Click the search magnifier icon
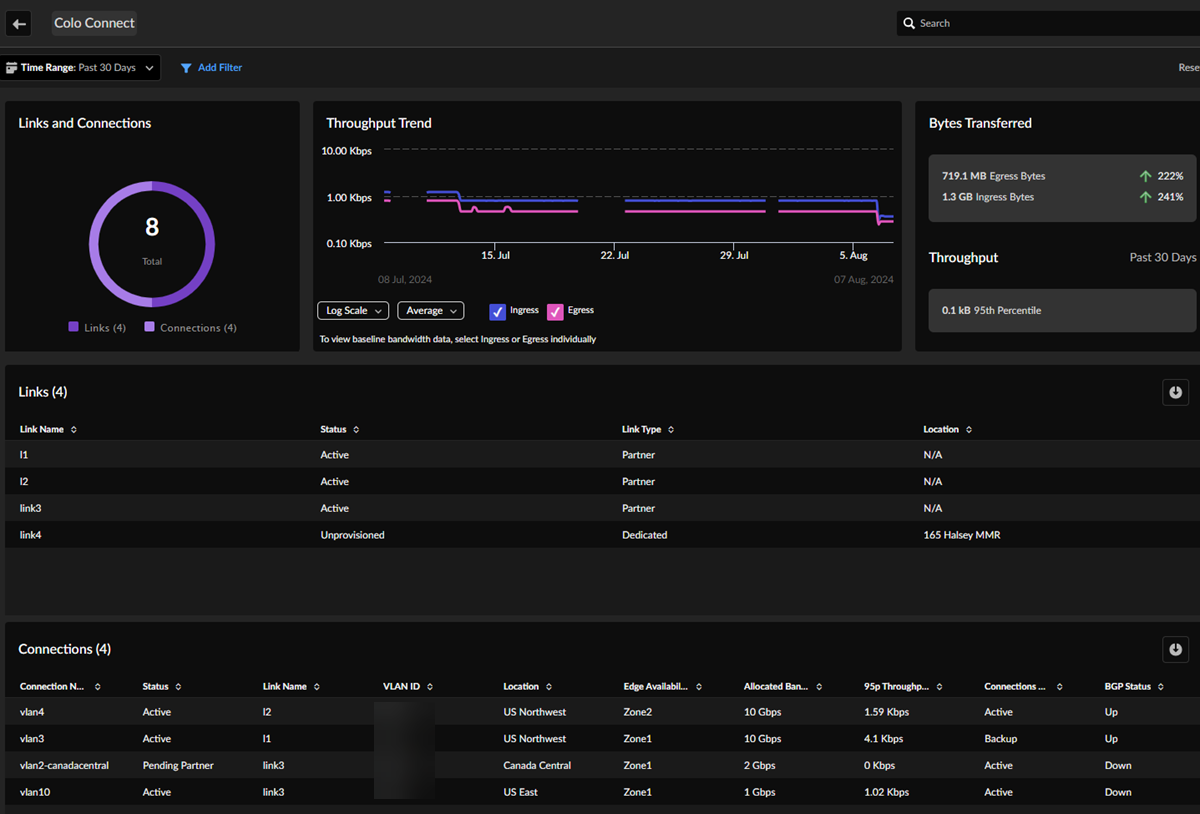Viewport: 1200px width, 814px height. tap(909, 23)
